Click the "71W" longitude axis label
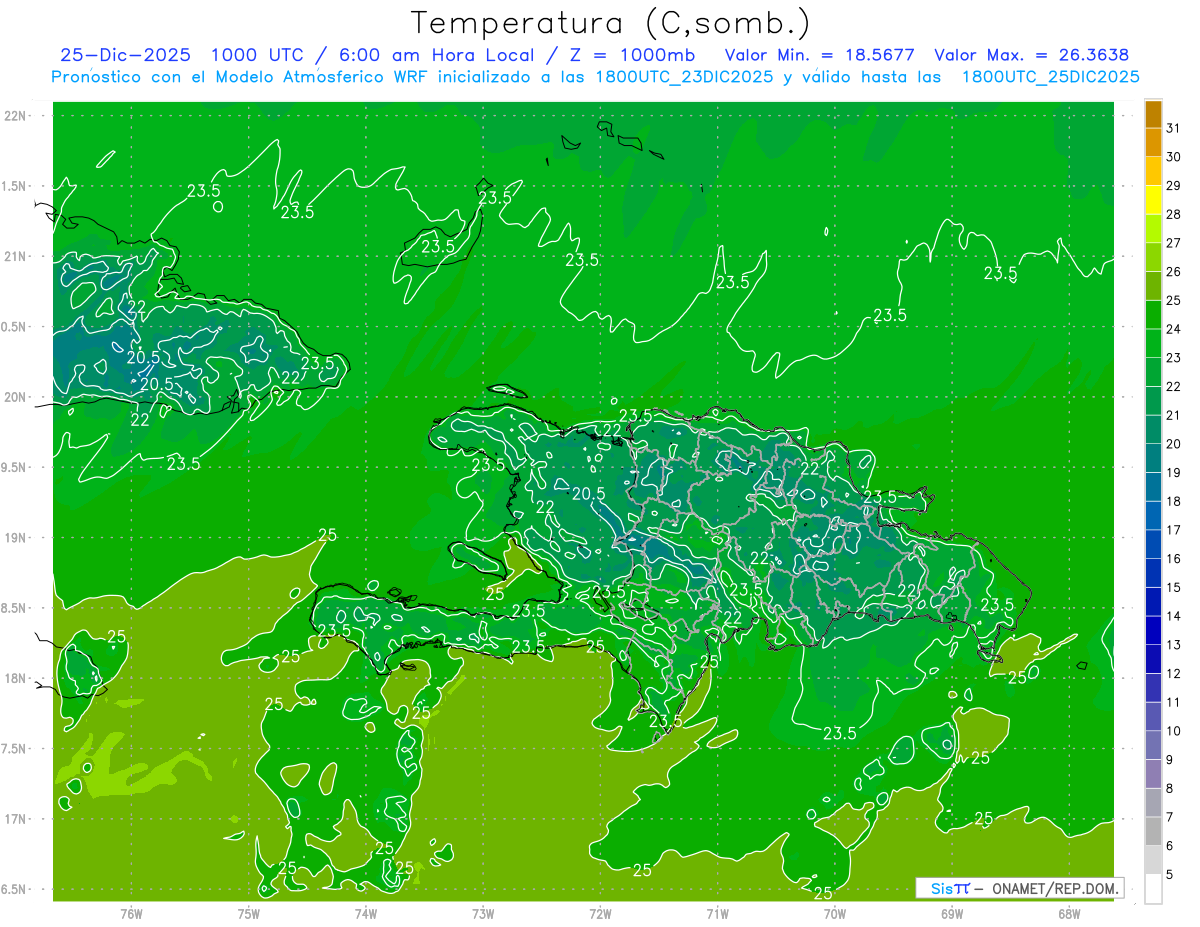The width and height of the screenshot is (1200, 927). point(717,913)
